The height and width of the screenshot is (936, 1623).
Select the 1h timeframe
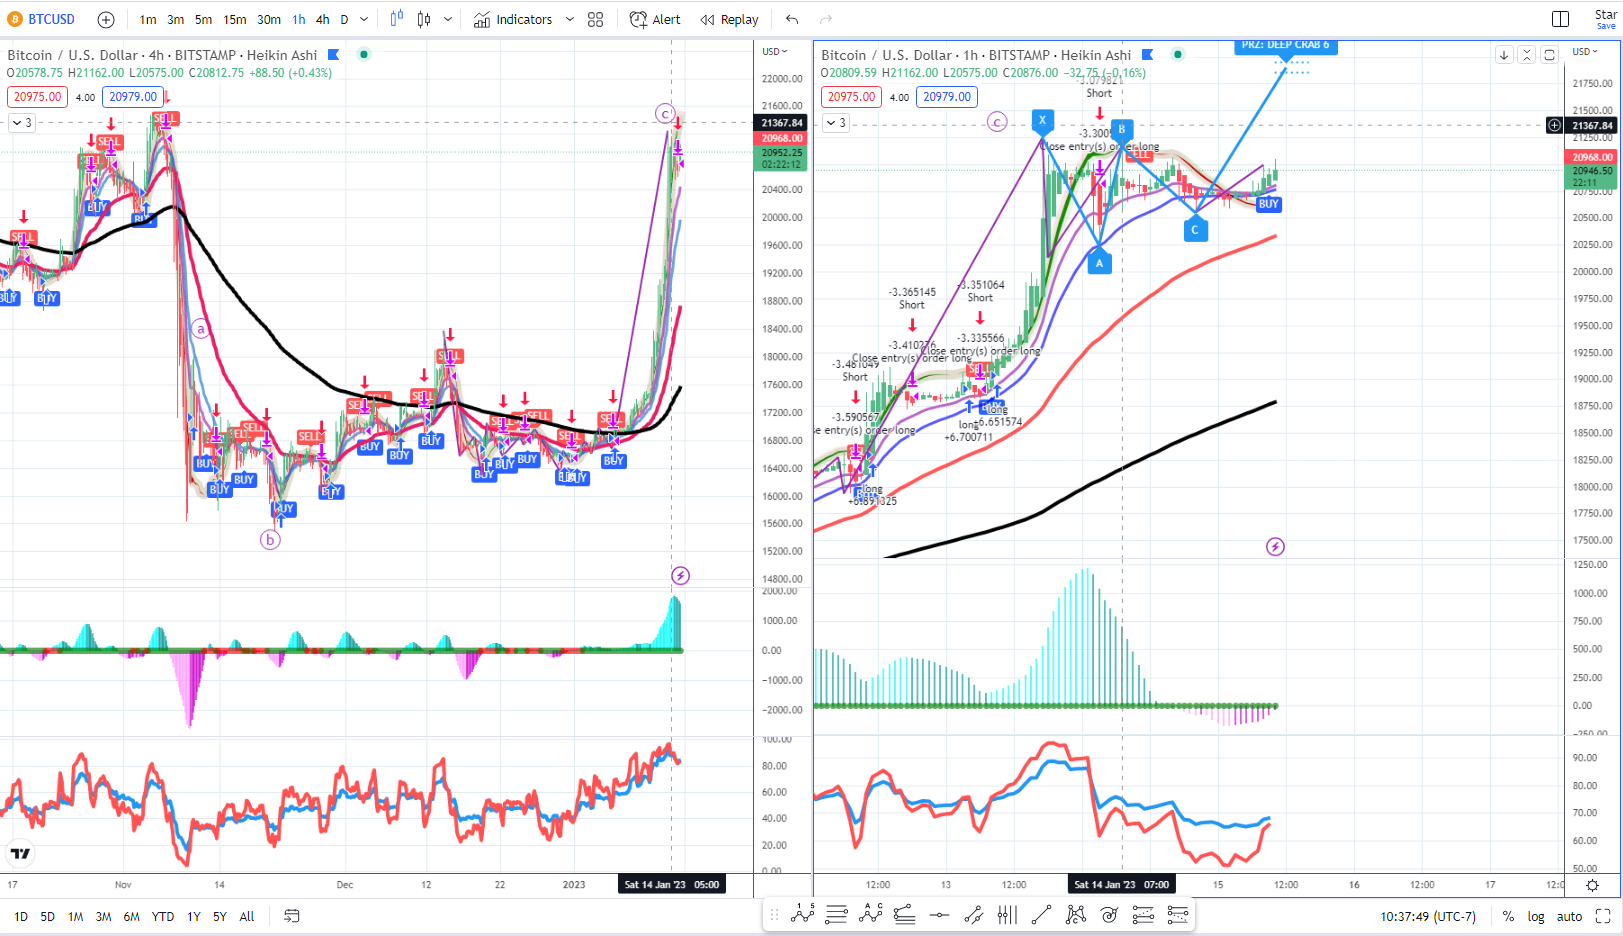click(x=299, y=19)
